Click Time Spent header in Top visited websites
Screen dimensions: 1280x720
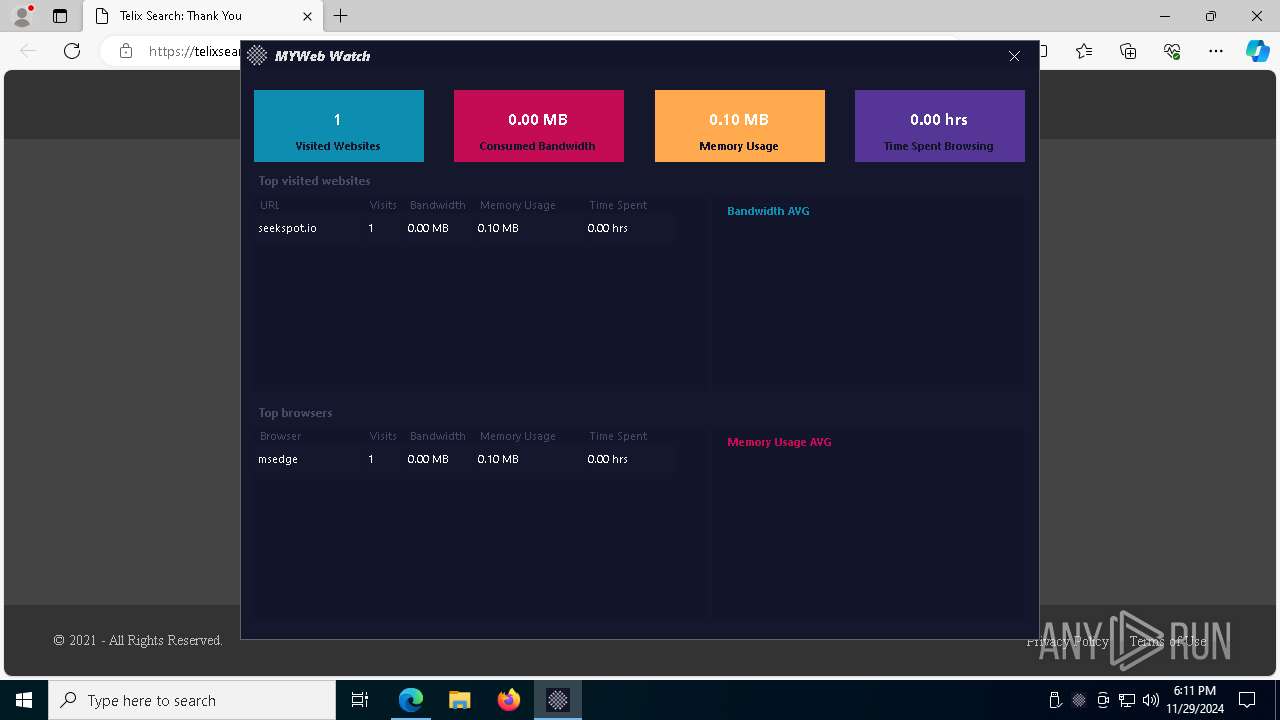click(618, 205)
